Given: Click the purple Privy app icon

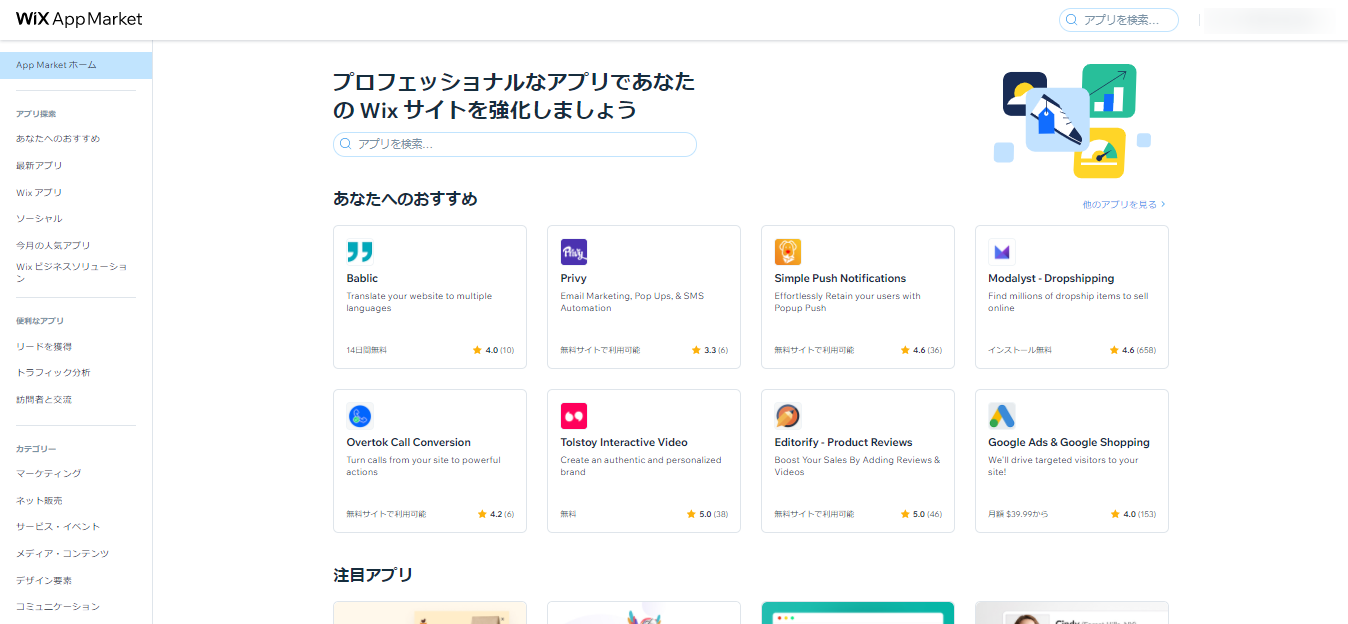Looking at the screenshot, I should [x=574, y=252].
